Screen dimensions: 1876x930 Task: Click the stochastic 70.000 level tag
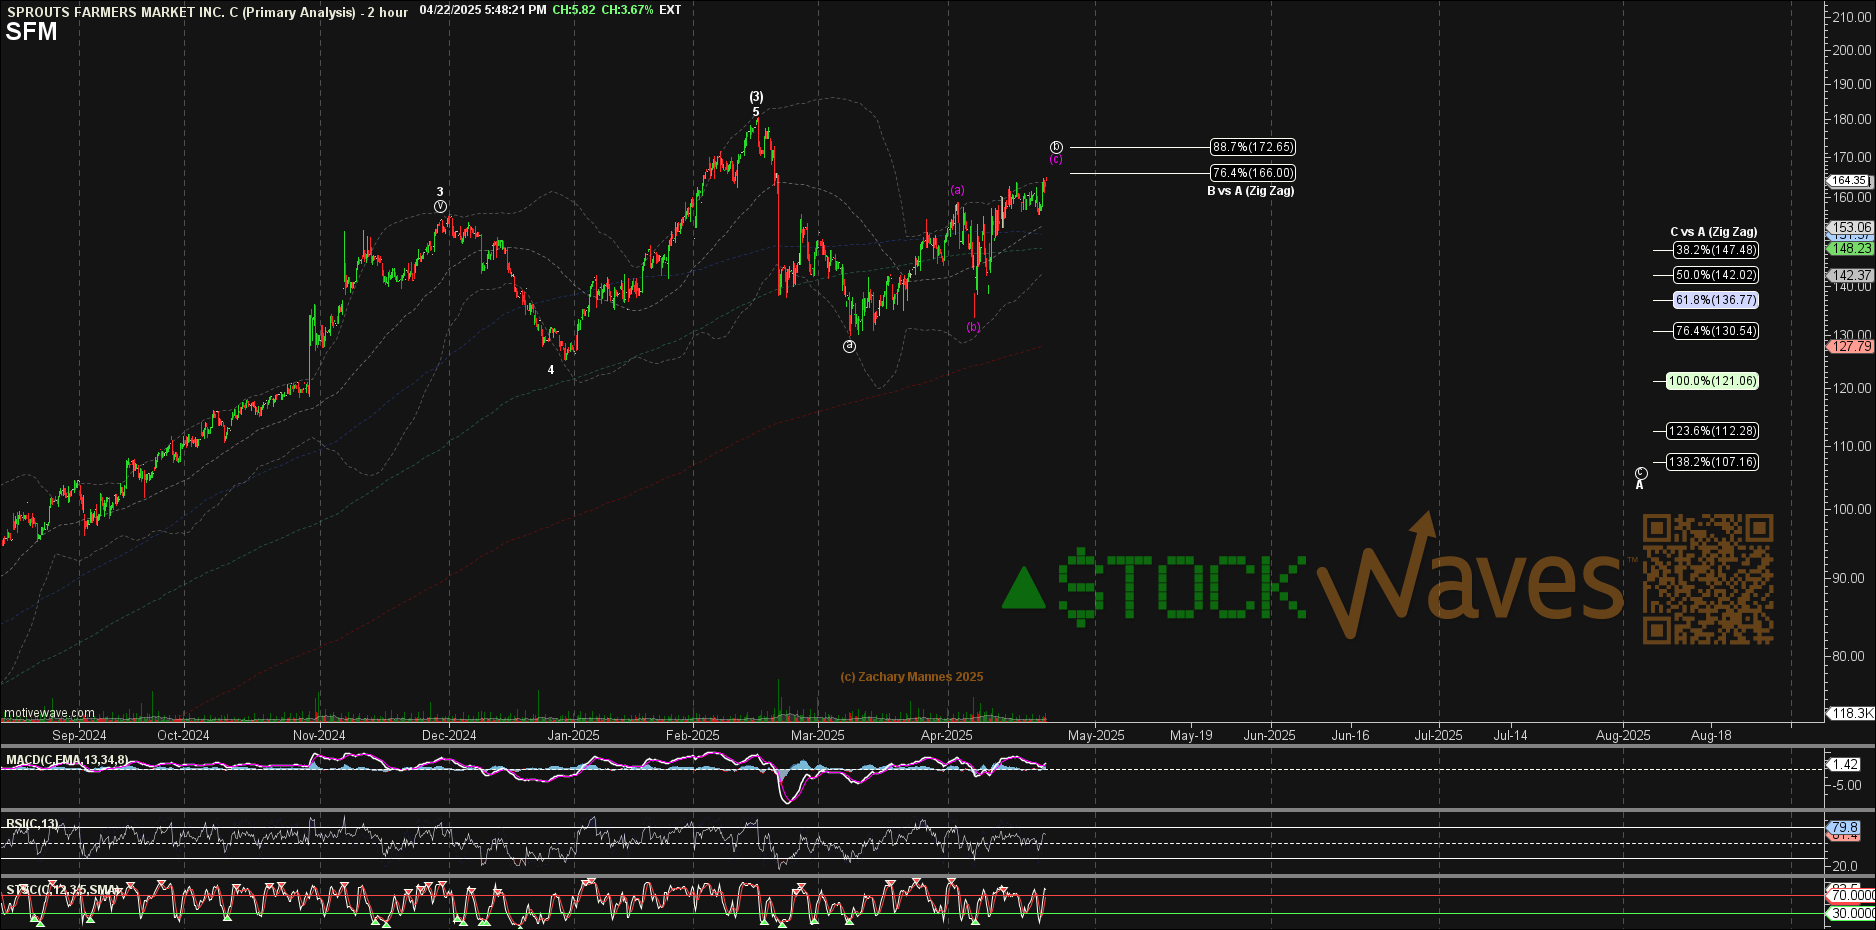pyautogui.click(x=1851, y=896)
